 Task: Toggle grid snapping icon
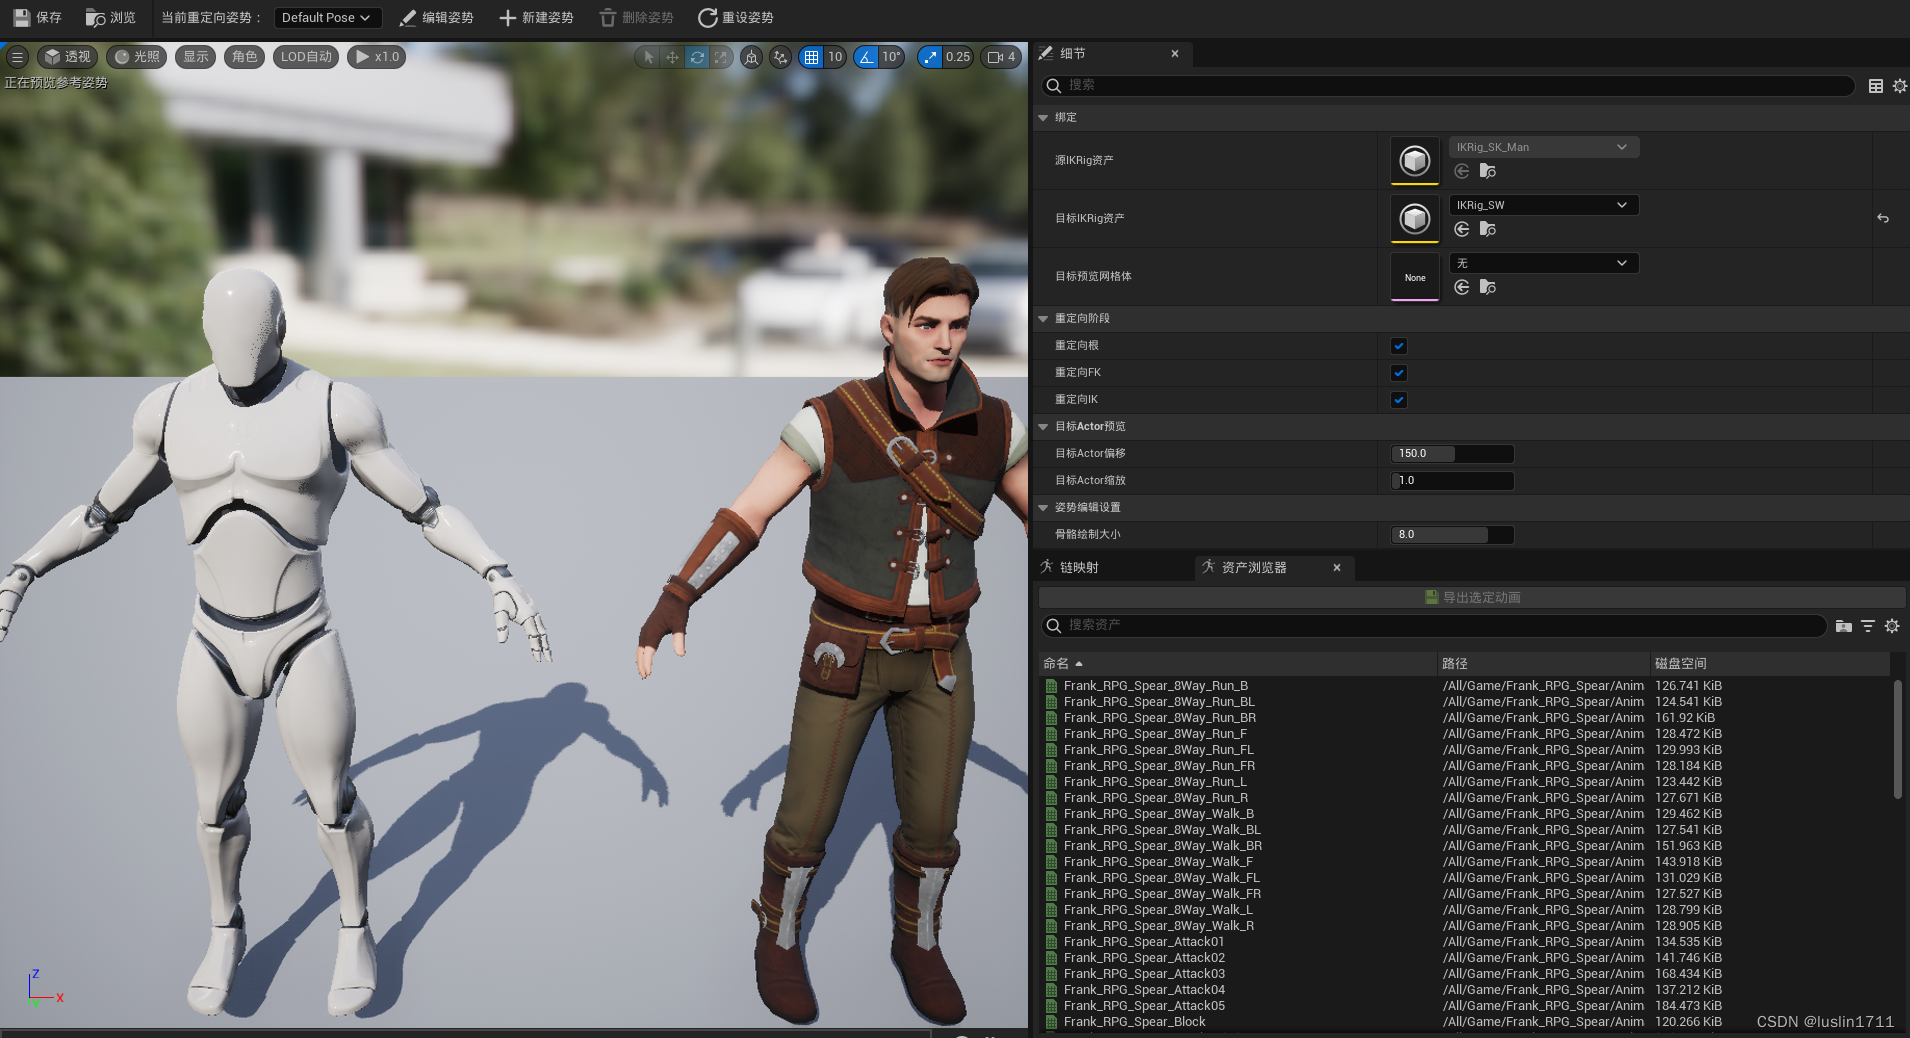click(x=811, y=57)
